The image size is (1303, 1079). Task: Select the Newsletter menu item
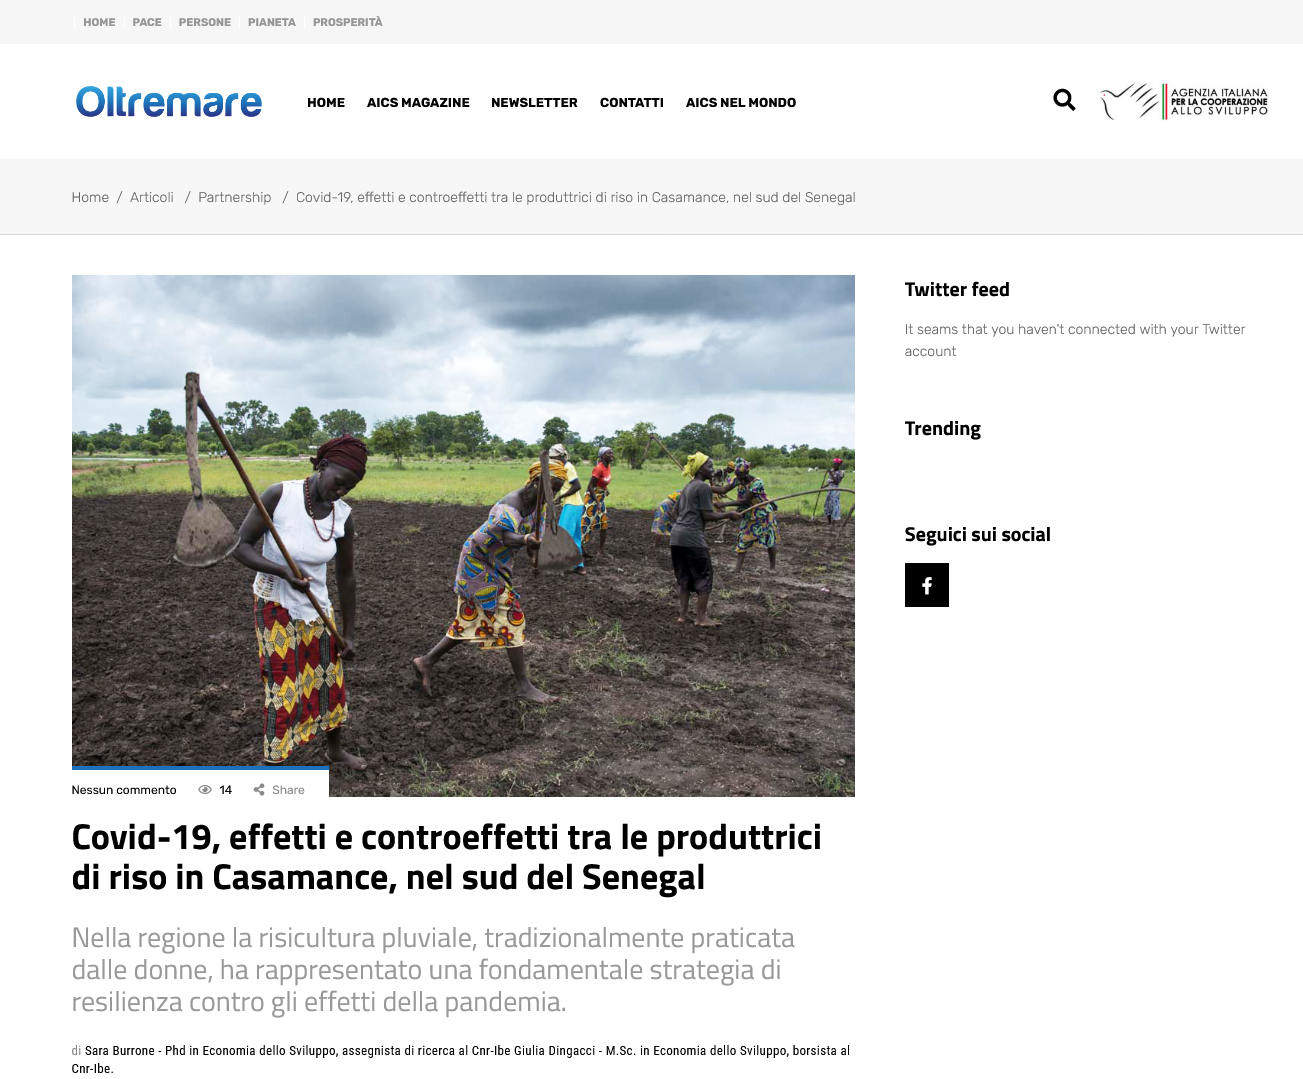click(534, 103)
